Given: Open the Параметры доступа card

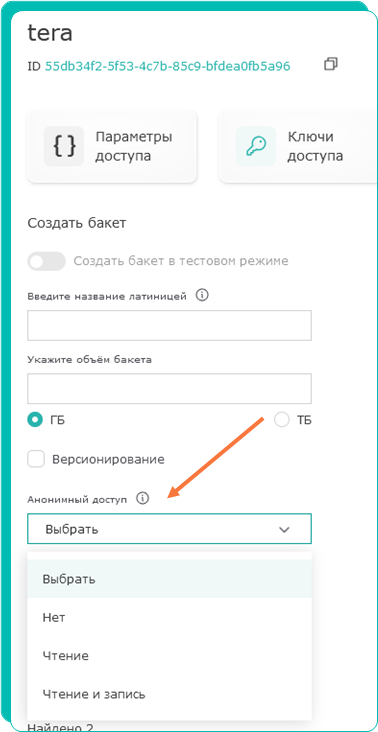Looking at the screenshot, I should point(112,146).
